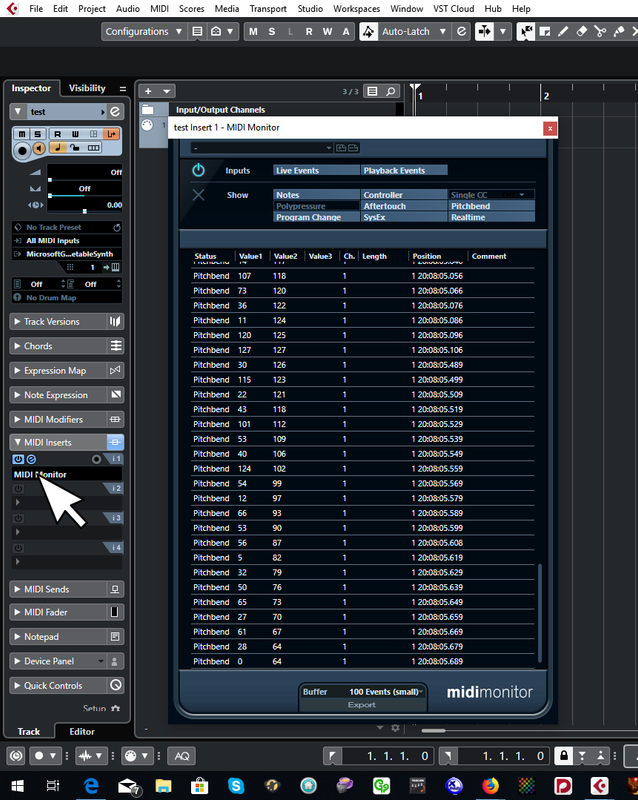The width and height of the screenshot is (638, 800).
Task: Open the Find Tracks search icon
Action: tap(390, 91)
